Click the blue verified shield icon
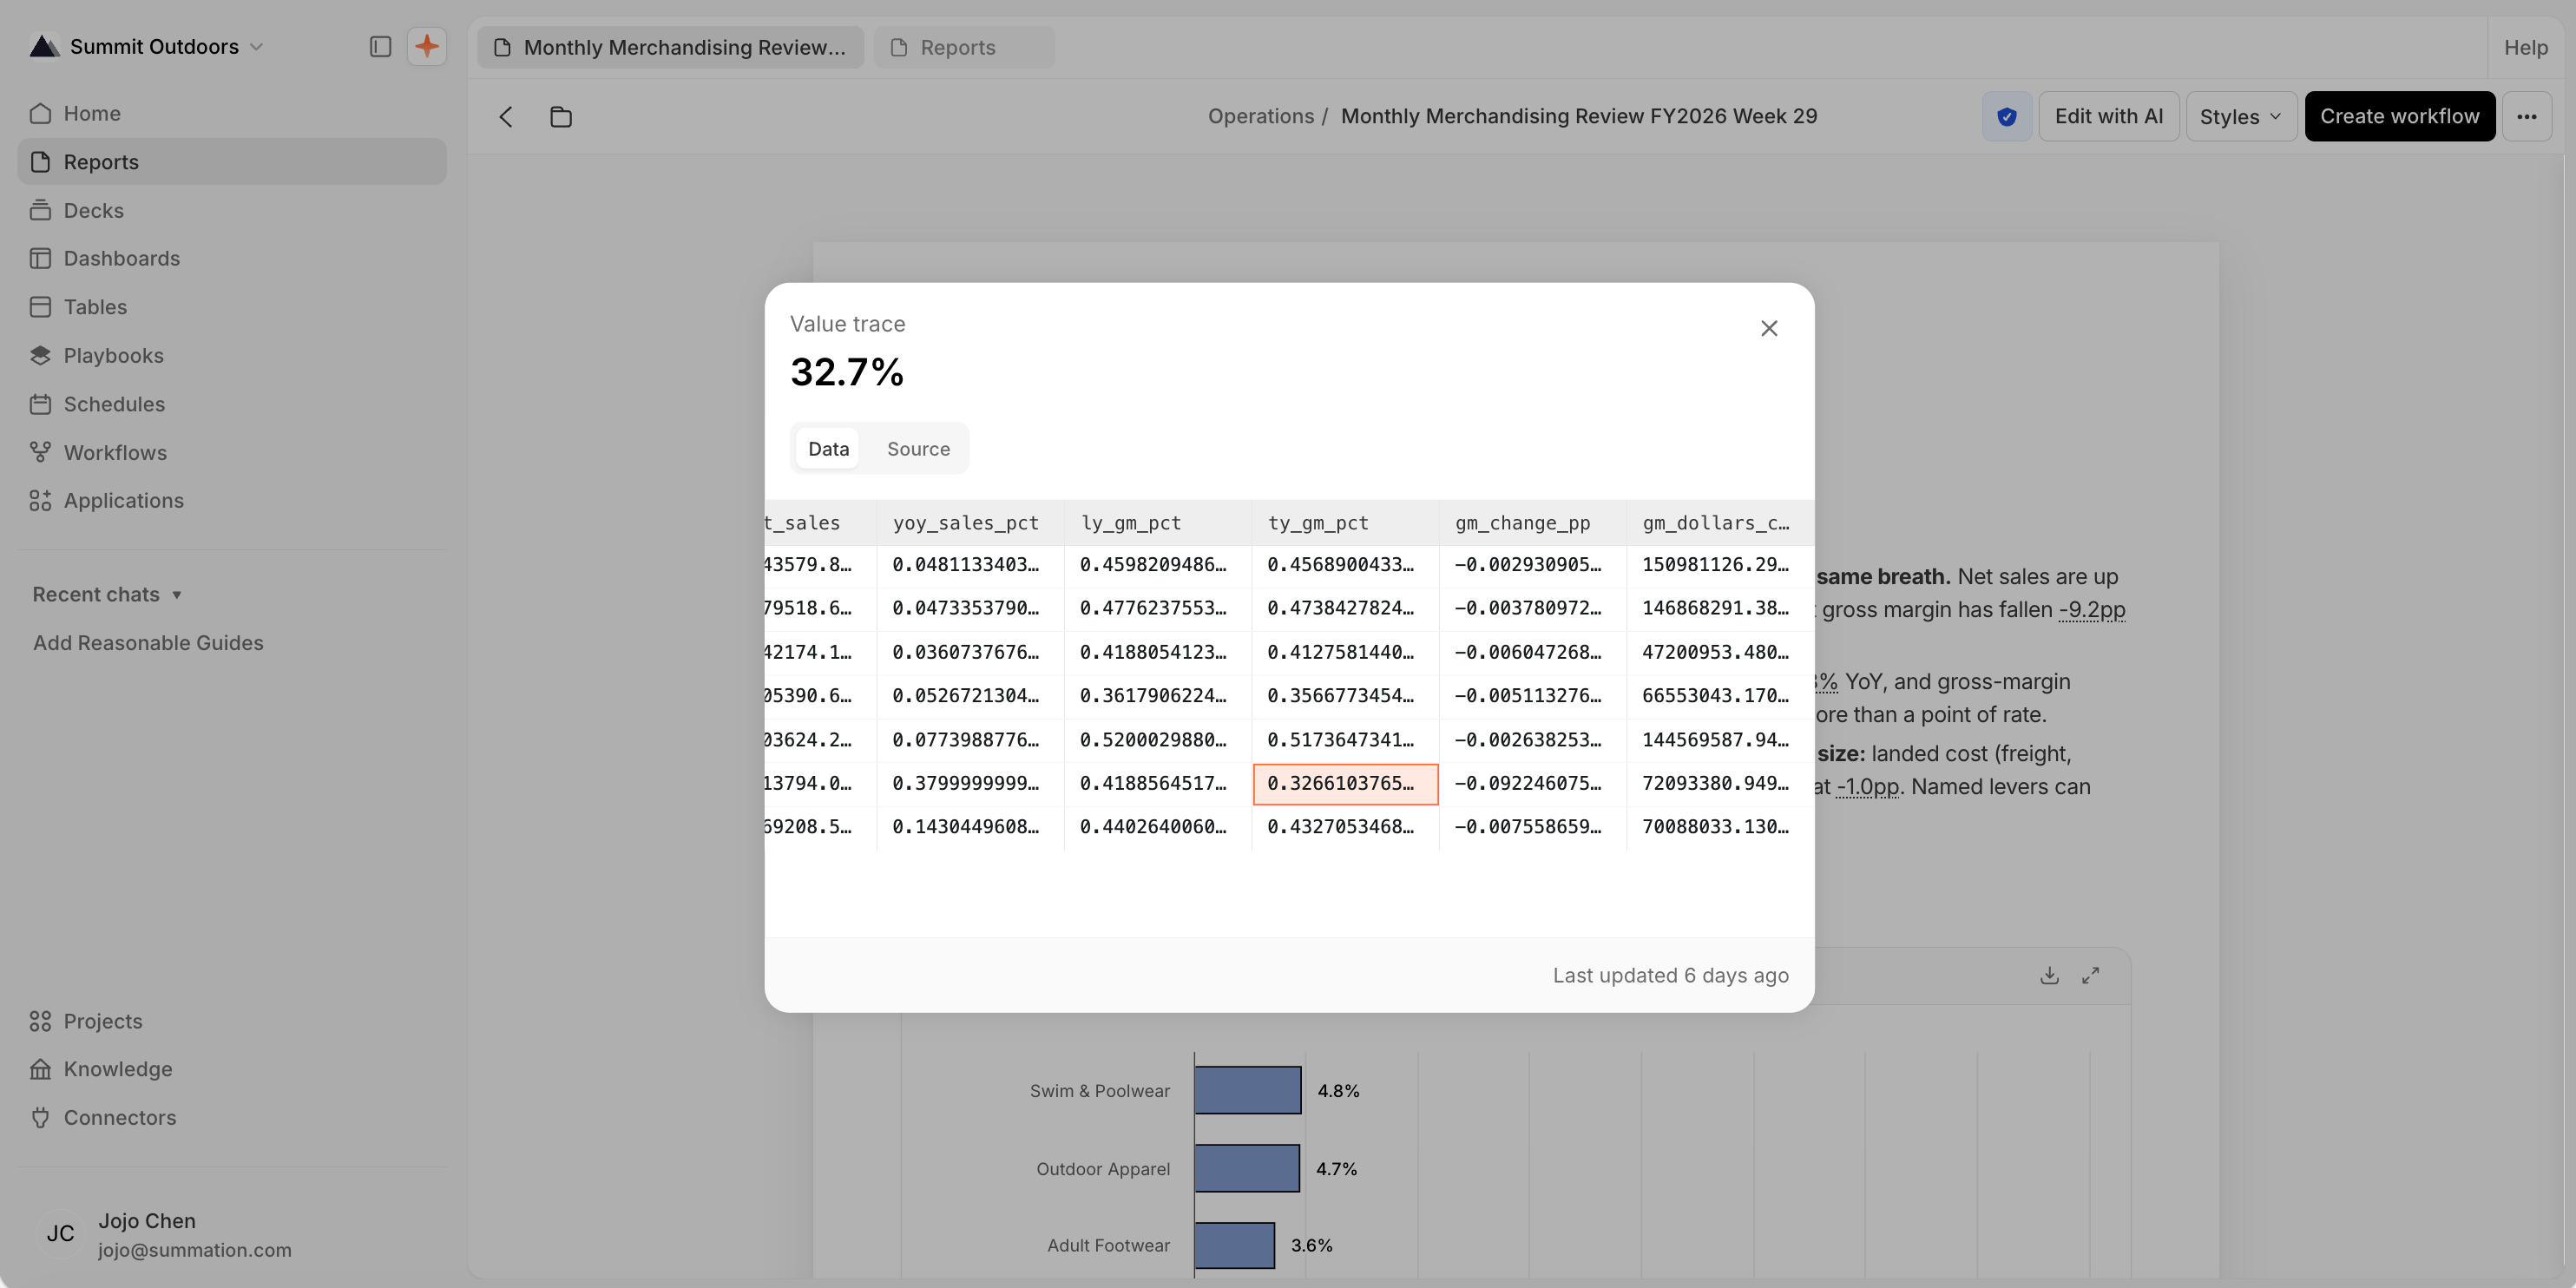 [2006, 116]
